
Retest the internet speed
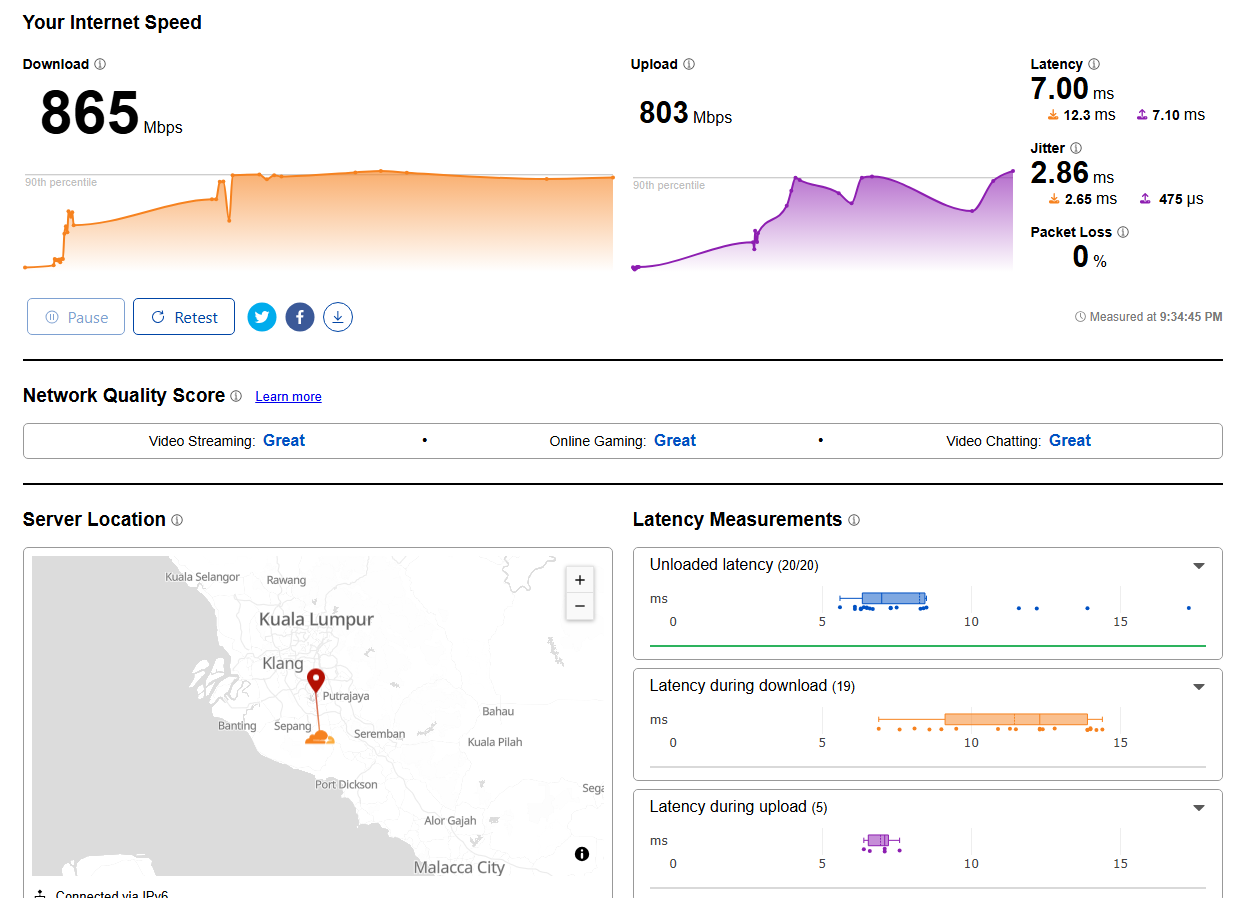184,317
